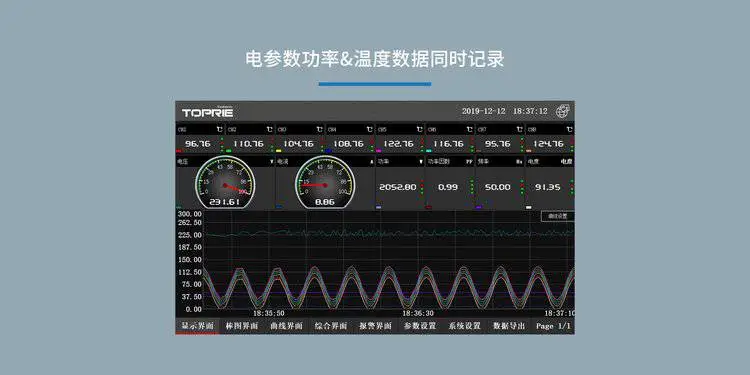Screen dimensions: 750x375
Task: Click the yellow color marker of channel 104.76
Action: (x=278, y=151)
